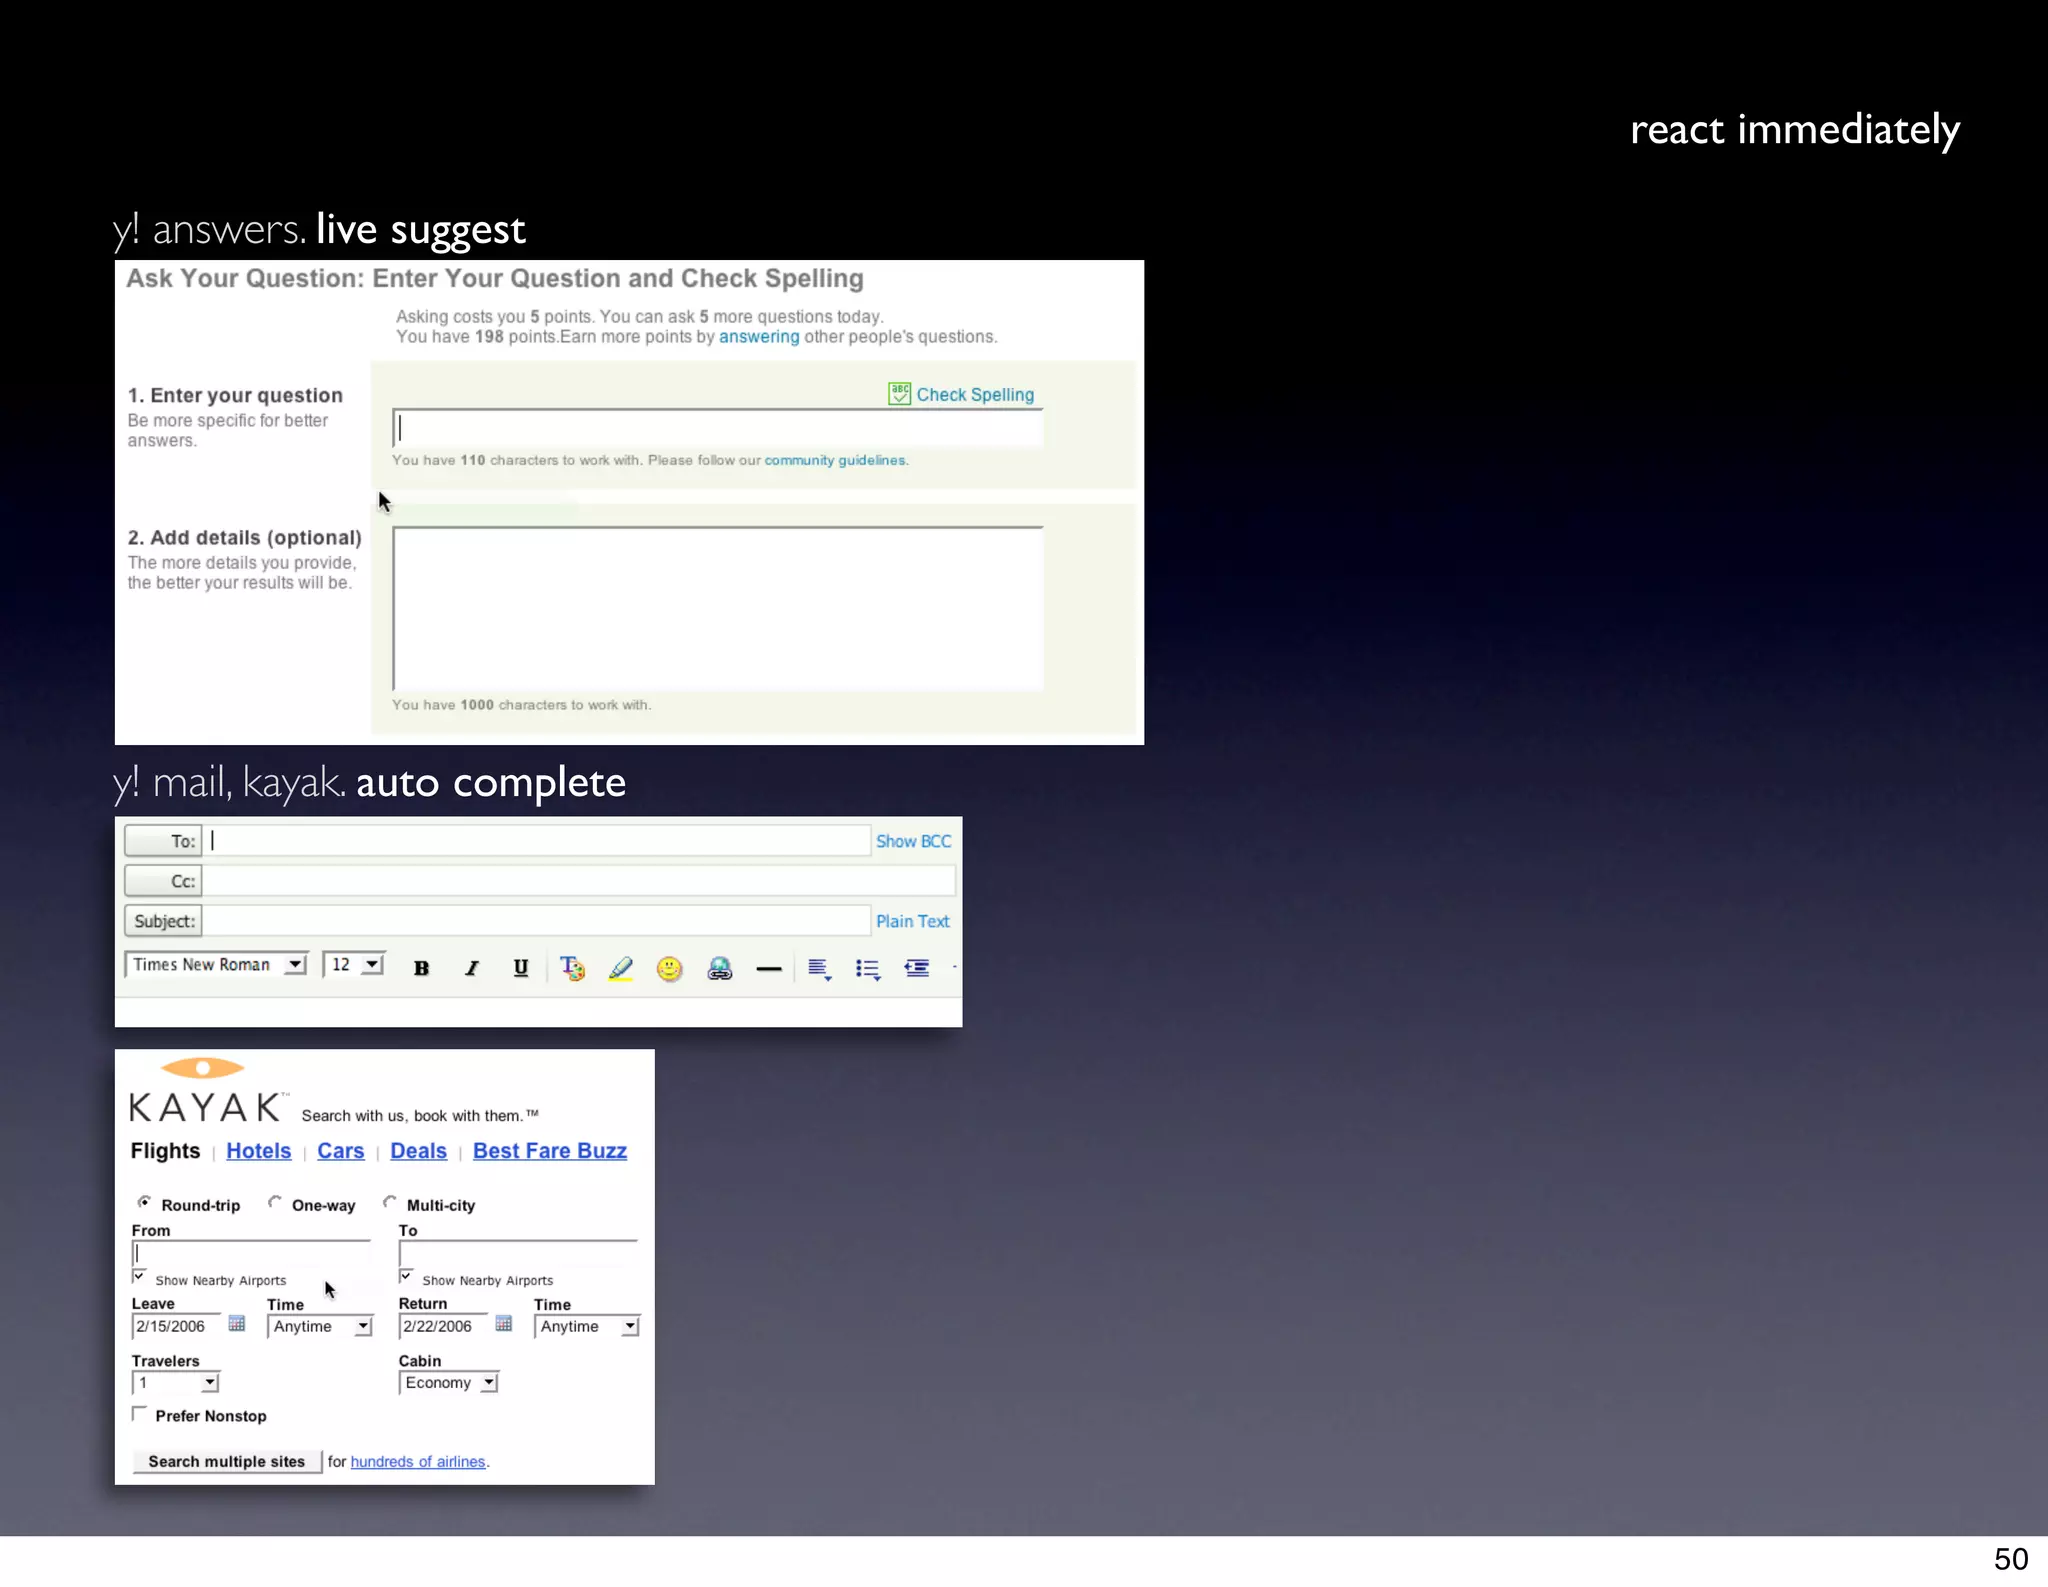Click the Check Spelling link
This screenshot has width=2048, height=1587.
point(975,394)
